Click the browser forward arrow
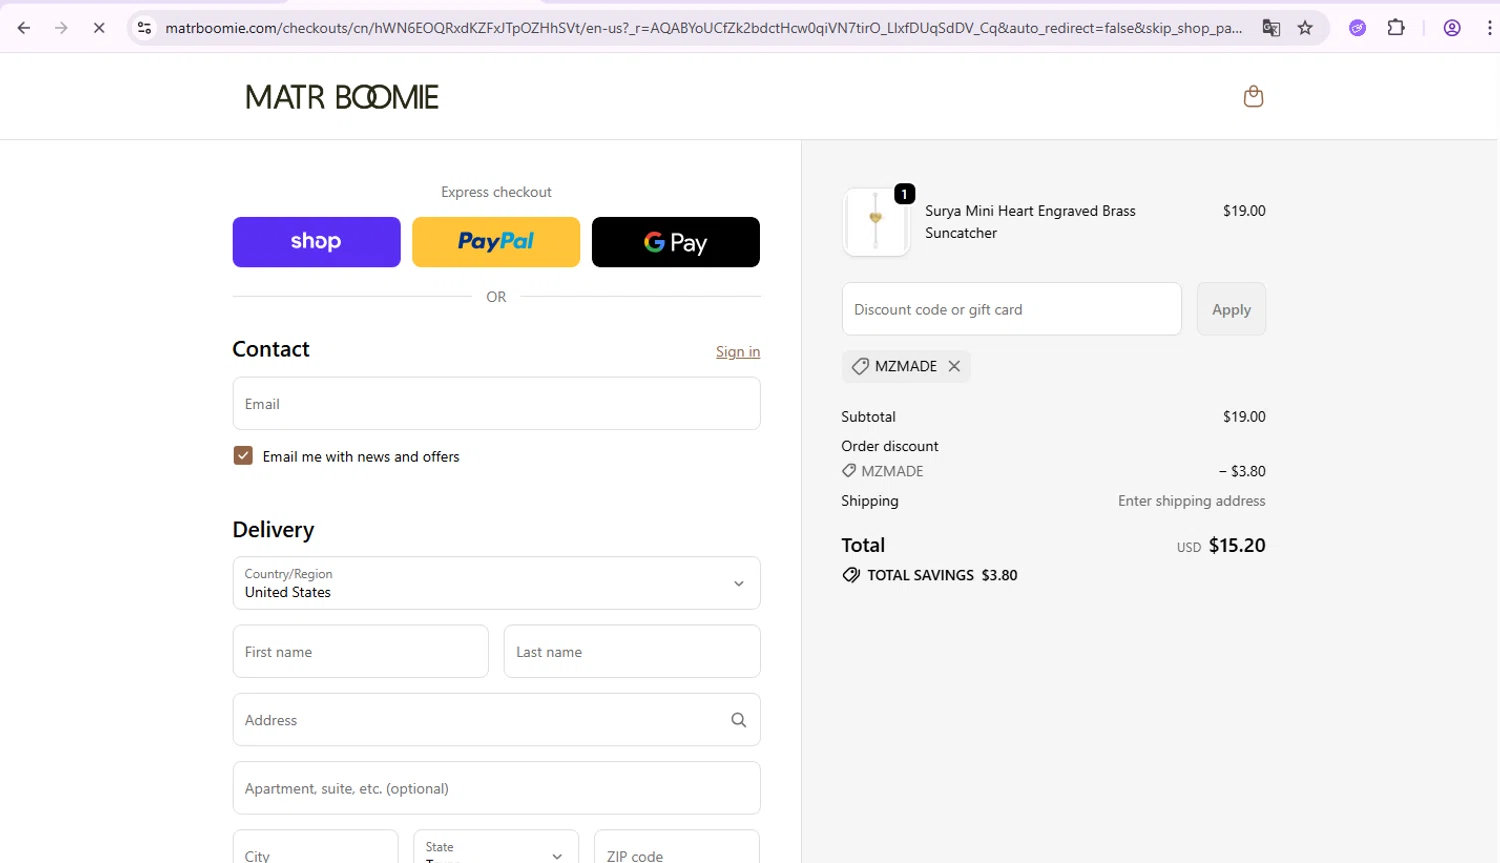 [61, 28]
